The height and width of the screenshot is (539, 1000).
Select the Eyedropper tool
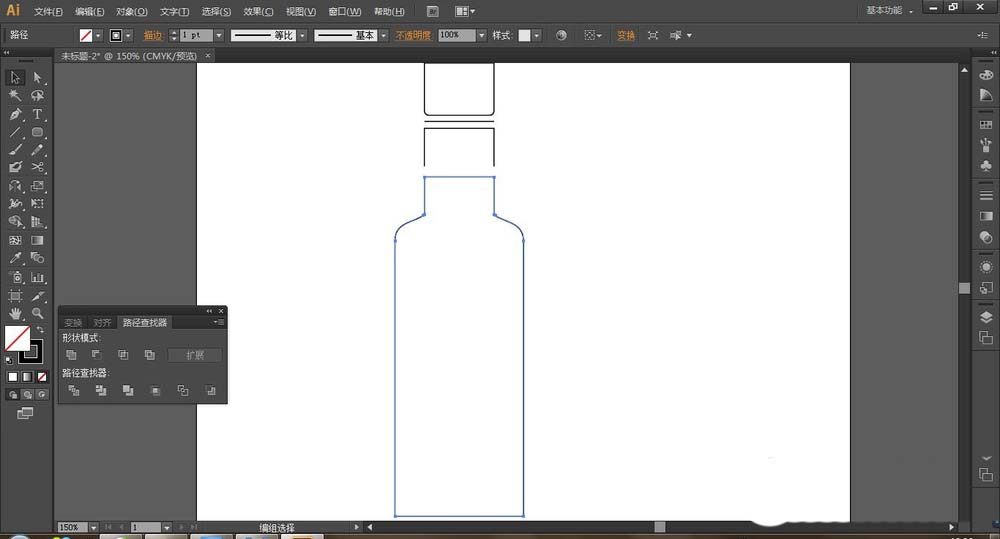point(16,259)
